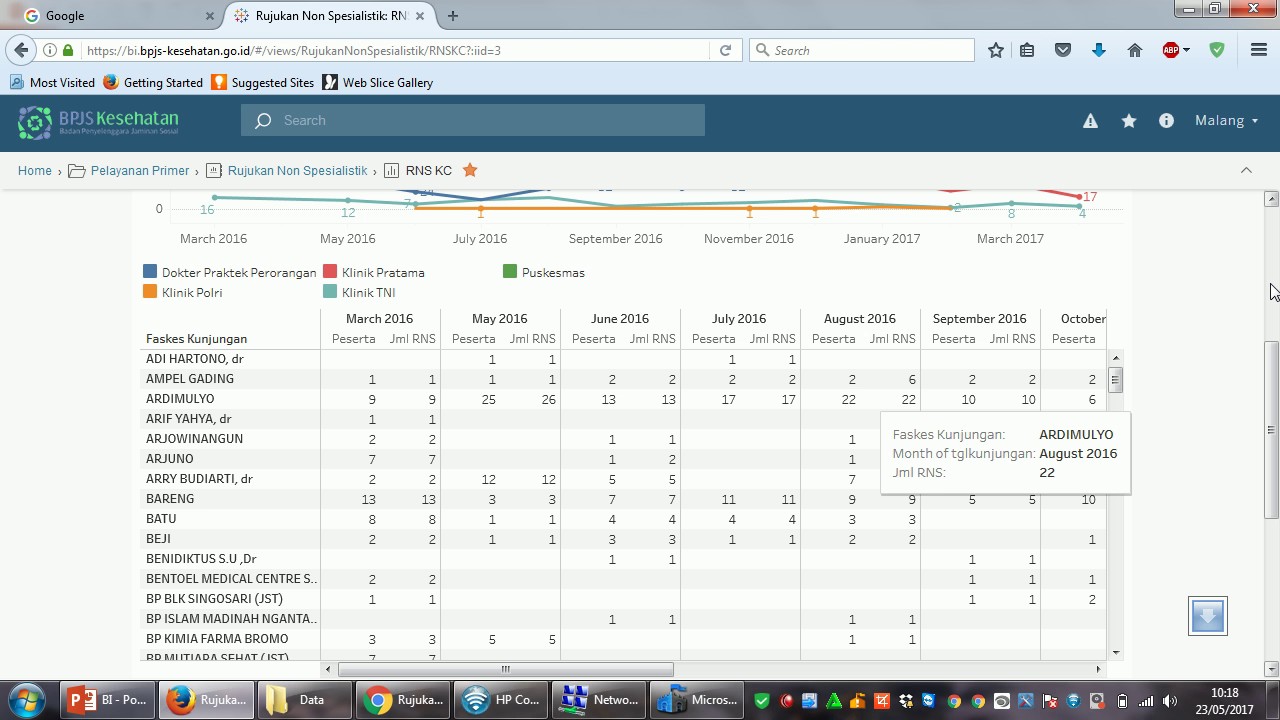Open a new browser tab
The width and height of the screenshot is (1280, 720).
tap(453, 16)
